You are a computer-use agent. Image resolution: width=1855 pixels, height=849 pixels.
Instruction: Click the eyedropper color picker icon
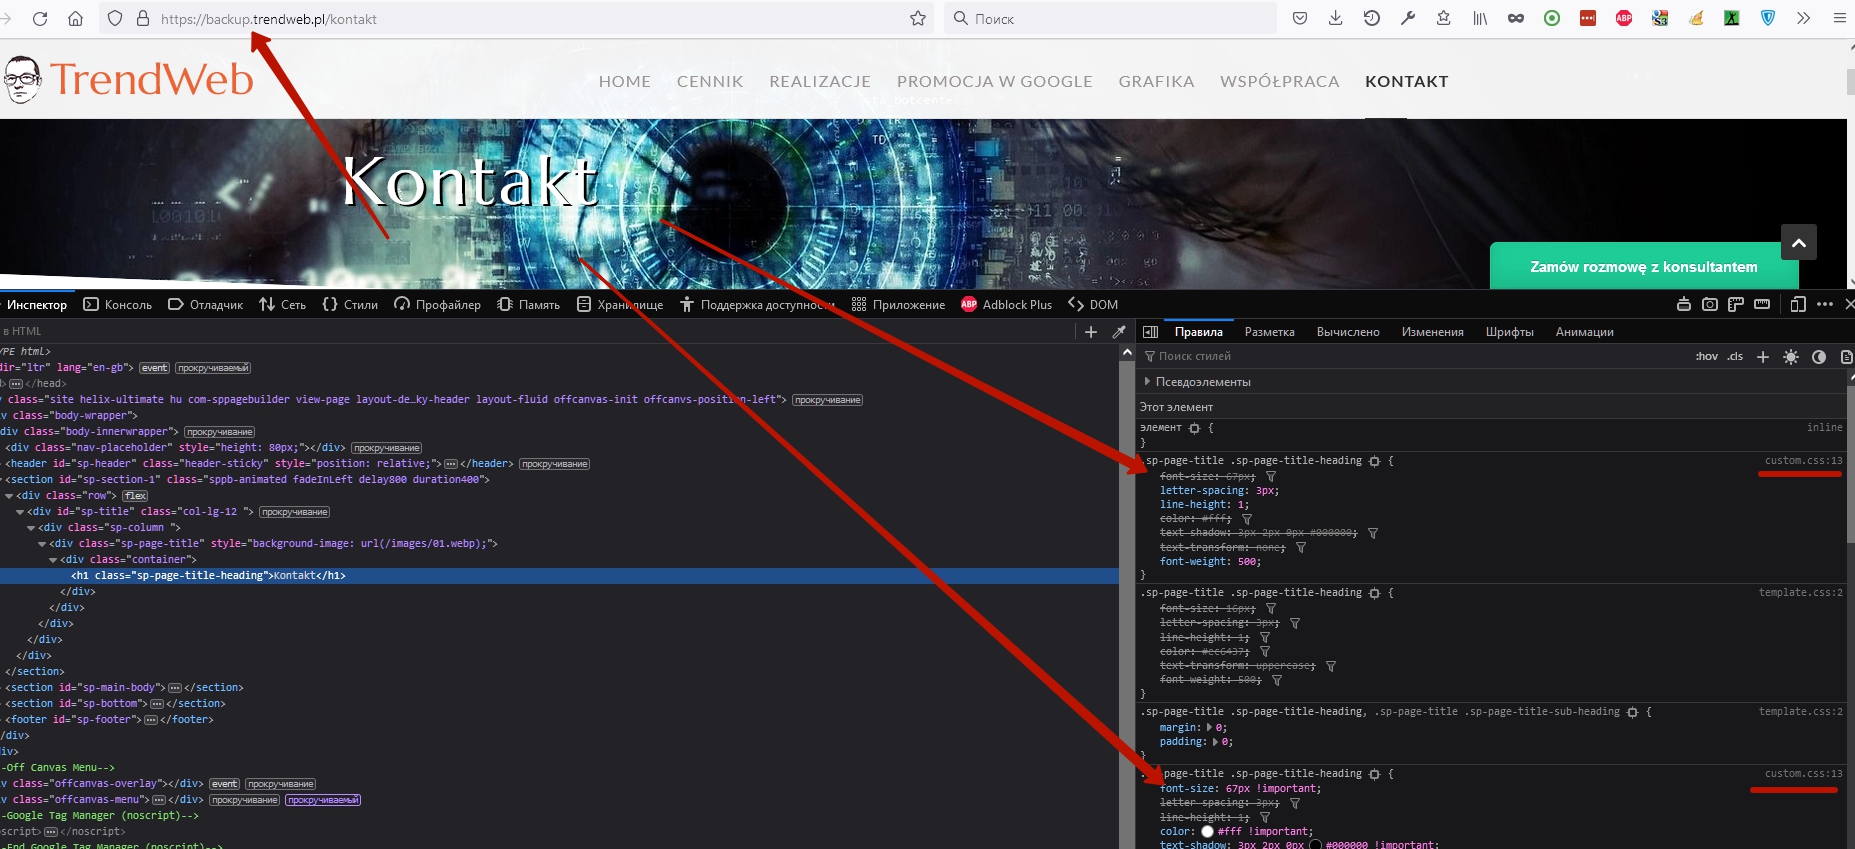1119,332
